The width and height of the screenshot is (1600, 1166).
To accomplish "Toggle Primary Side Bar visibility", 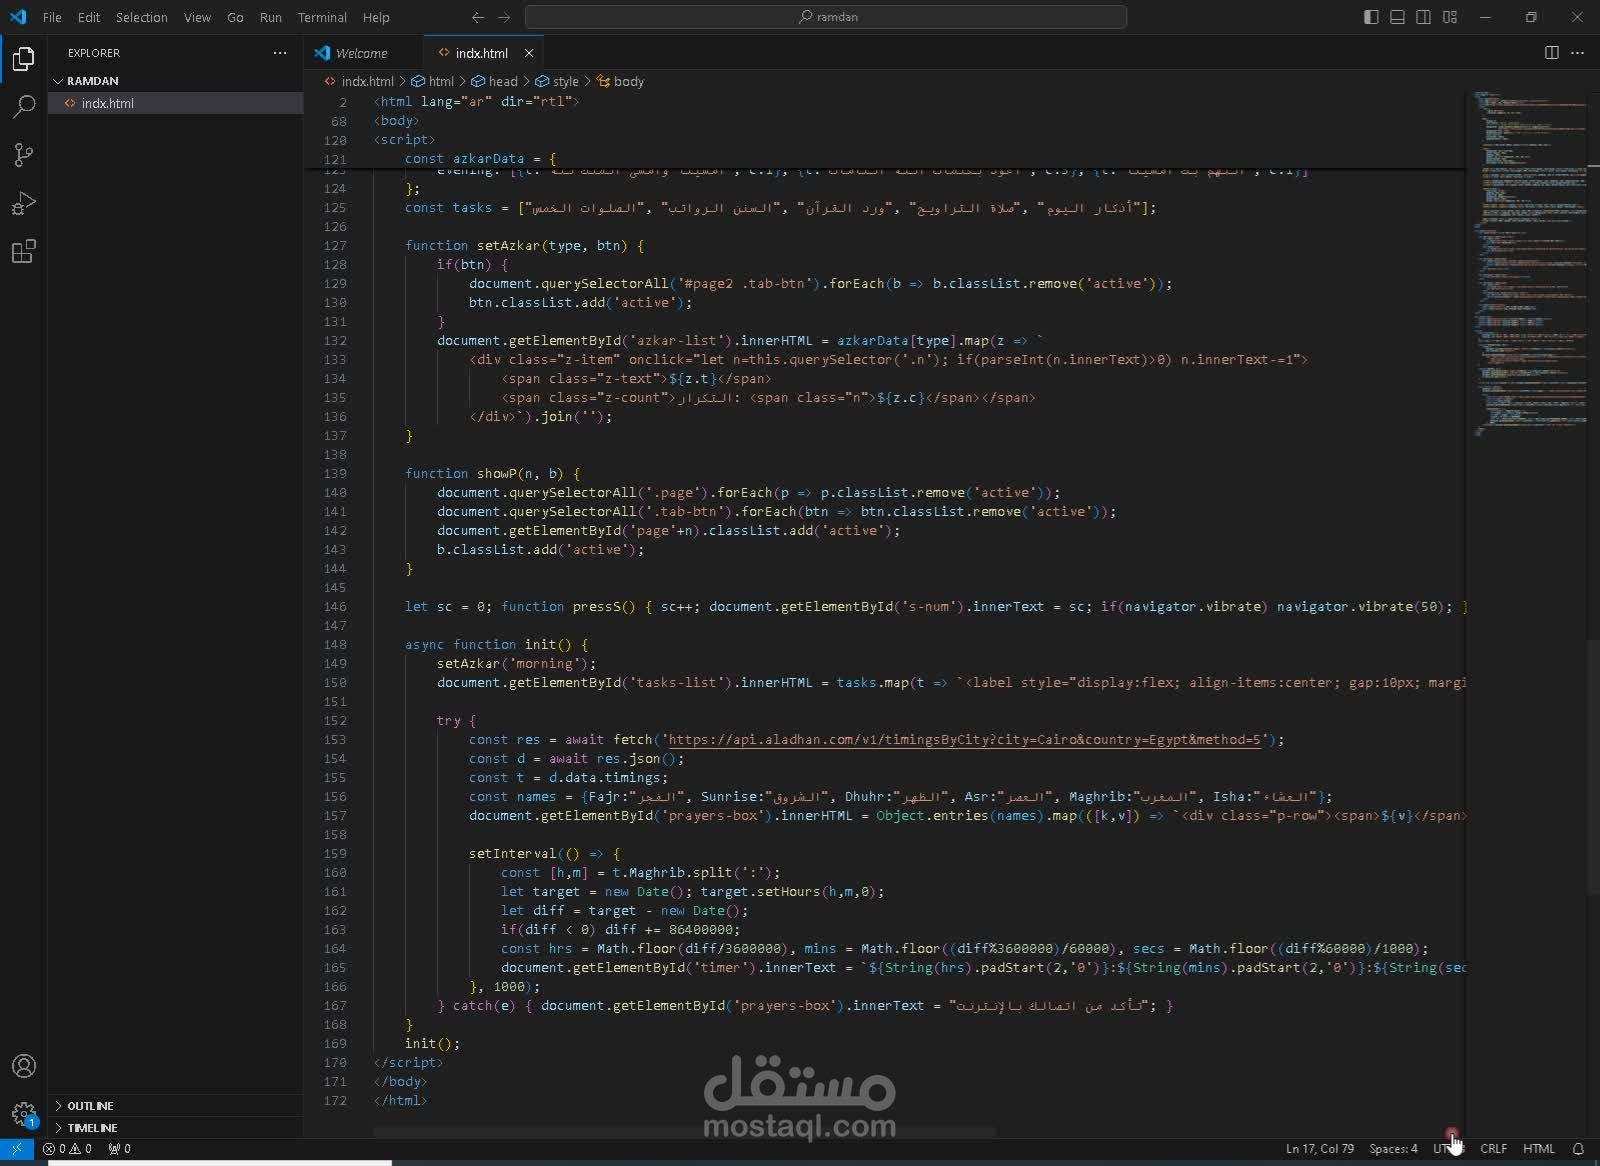I will (x=1371, y=17).
